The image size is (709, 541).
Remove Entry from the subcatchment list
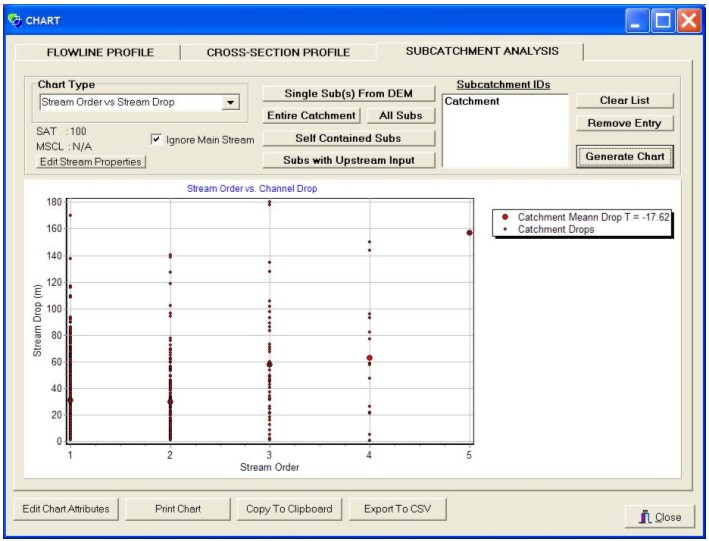pos(624,123)
